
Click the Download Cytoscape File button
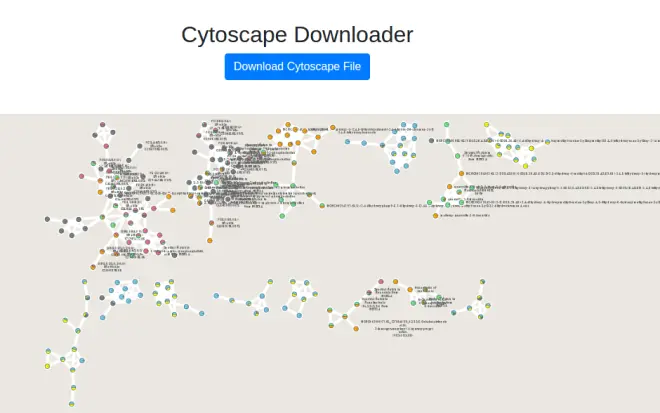click(297, 67)
